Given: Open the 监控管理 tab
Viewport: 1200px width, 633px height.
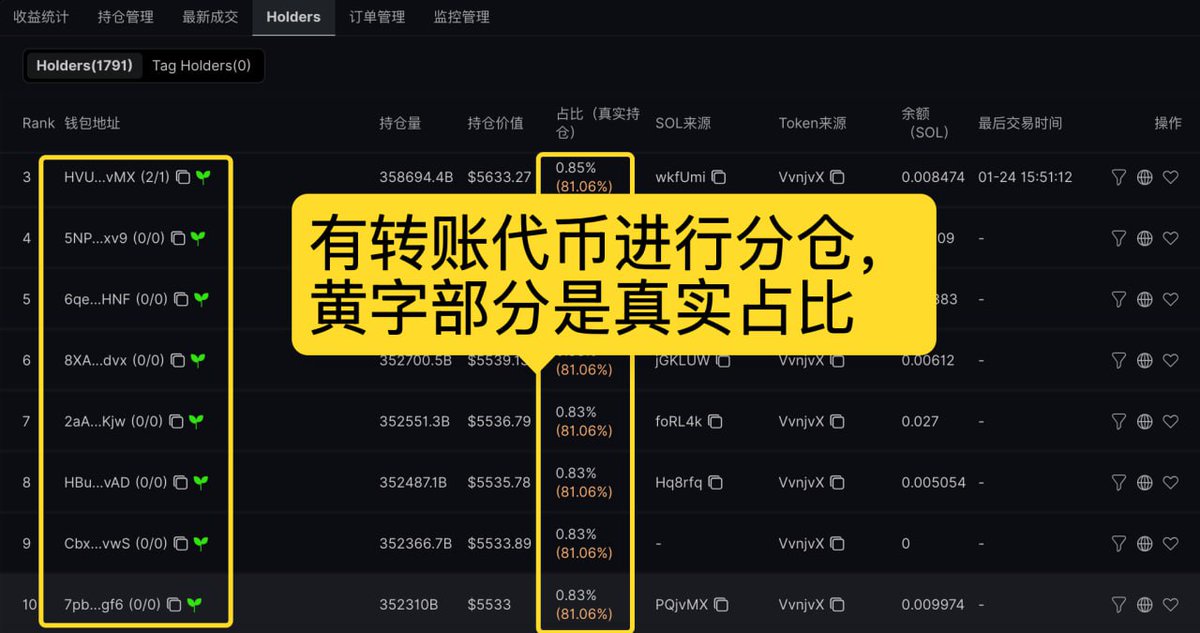Looking at the screenshot, I should tap(461, 17).
